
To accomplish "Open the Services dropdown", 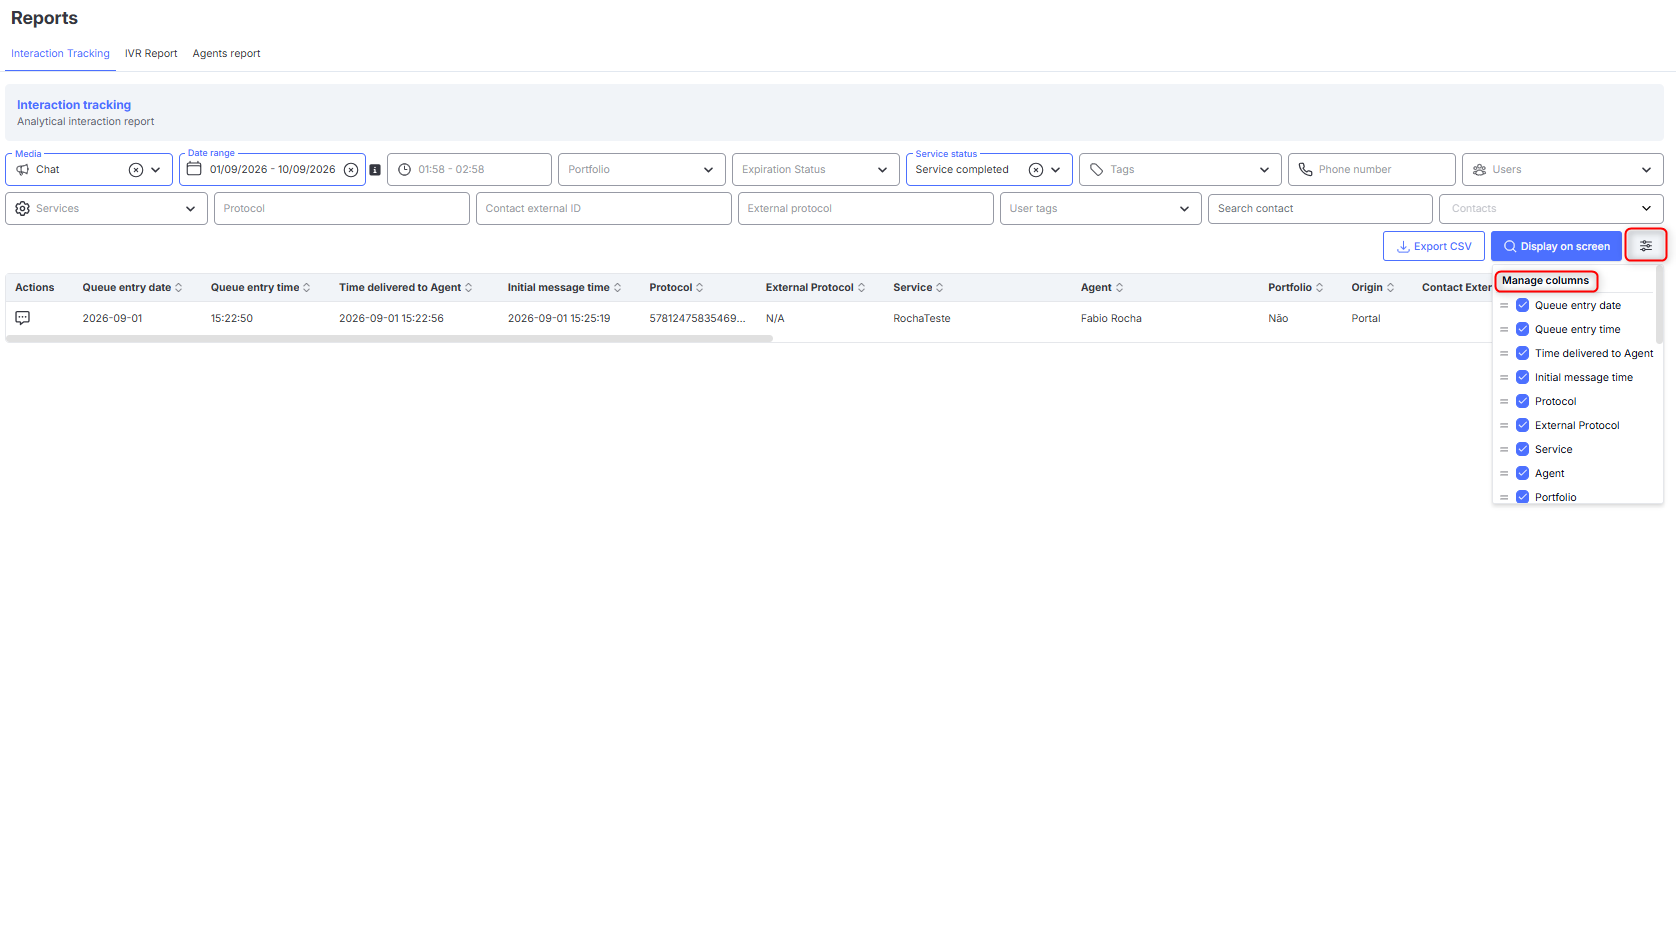I will pyautogui.click(x=106, y=209).
